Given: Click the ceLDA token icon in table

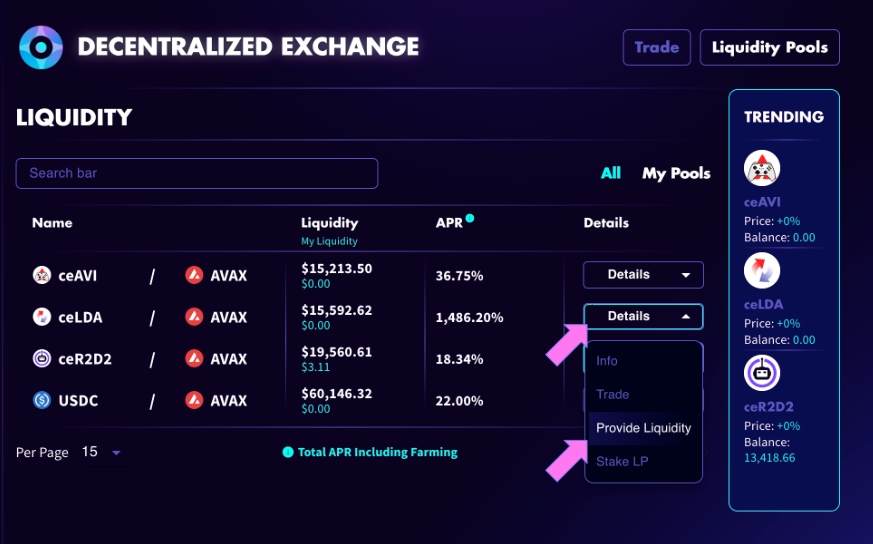Looking at the screenshot, I should click(42, 317).
